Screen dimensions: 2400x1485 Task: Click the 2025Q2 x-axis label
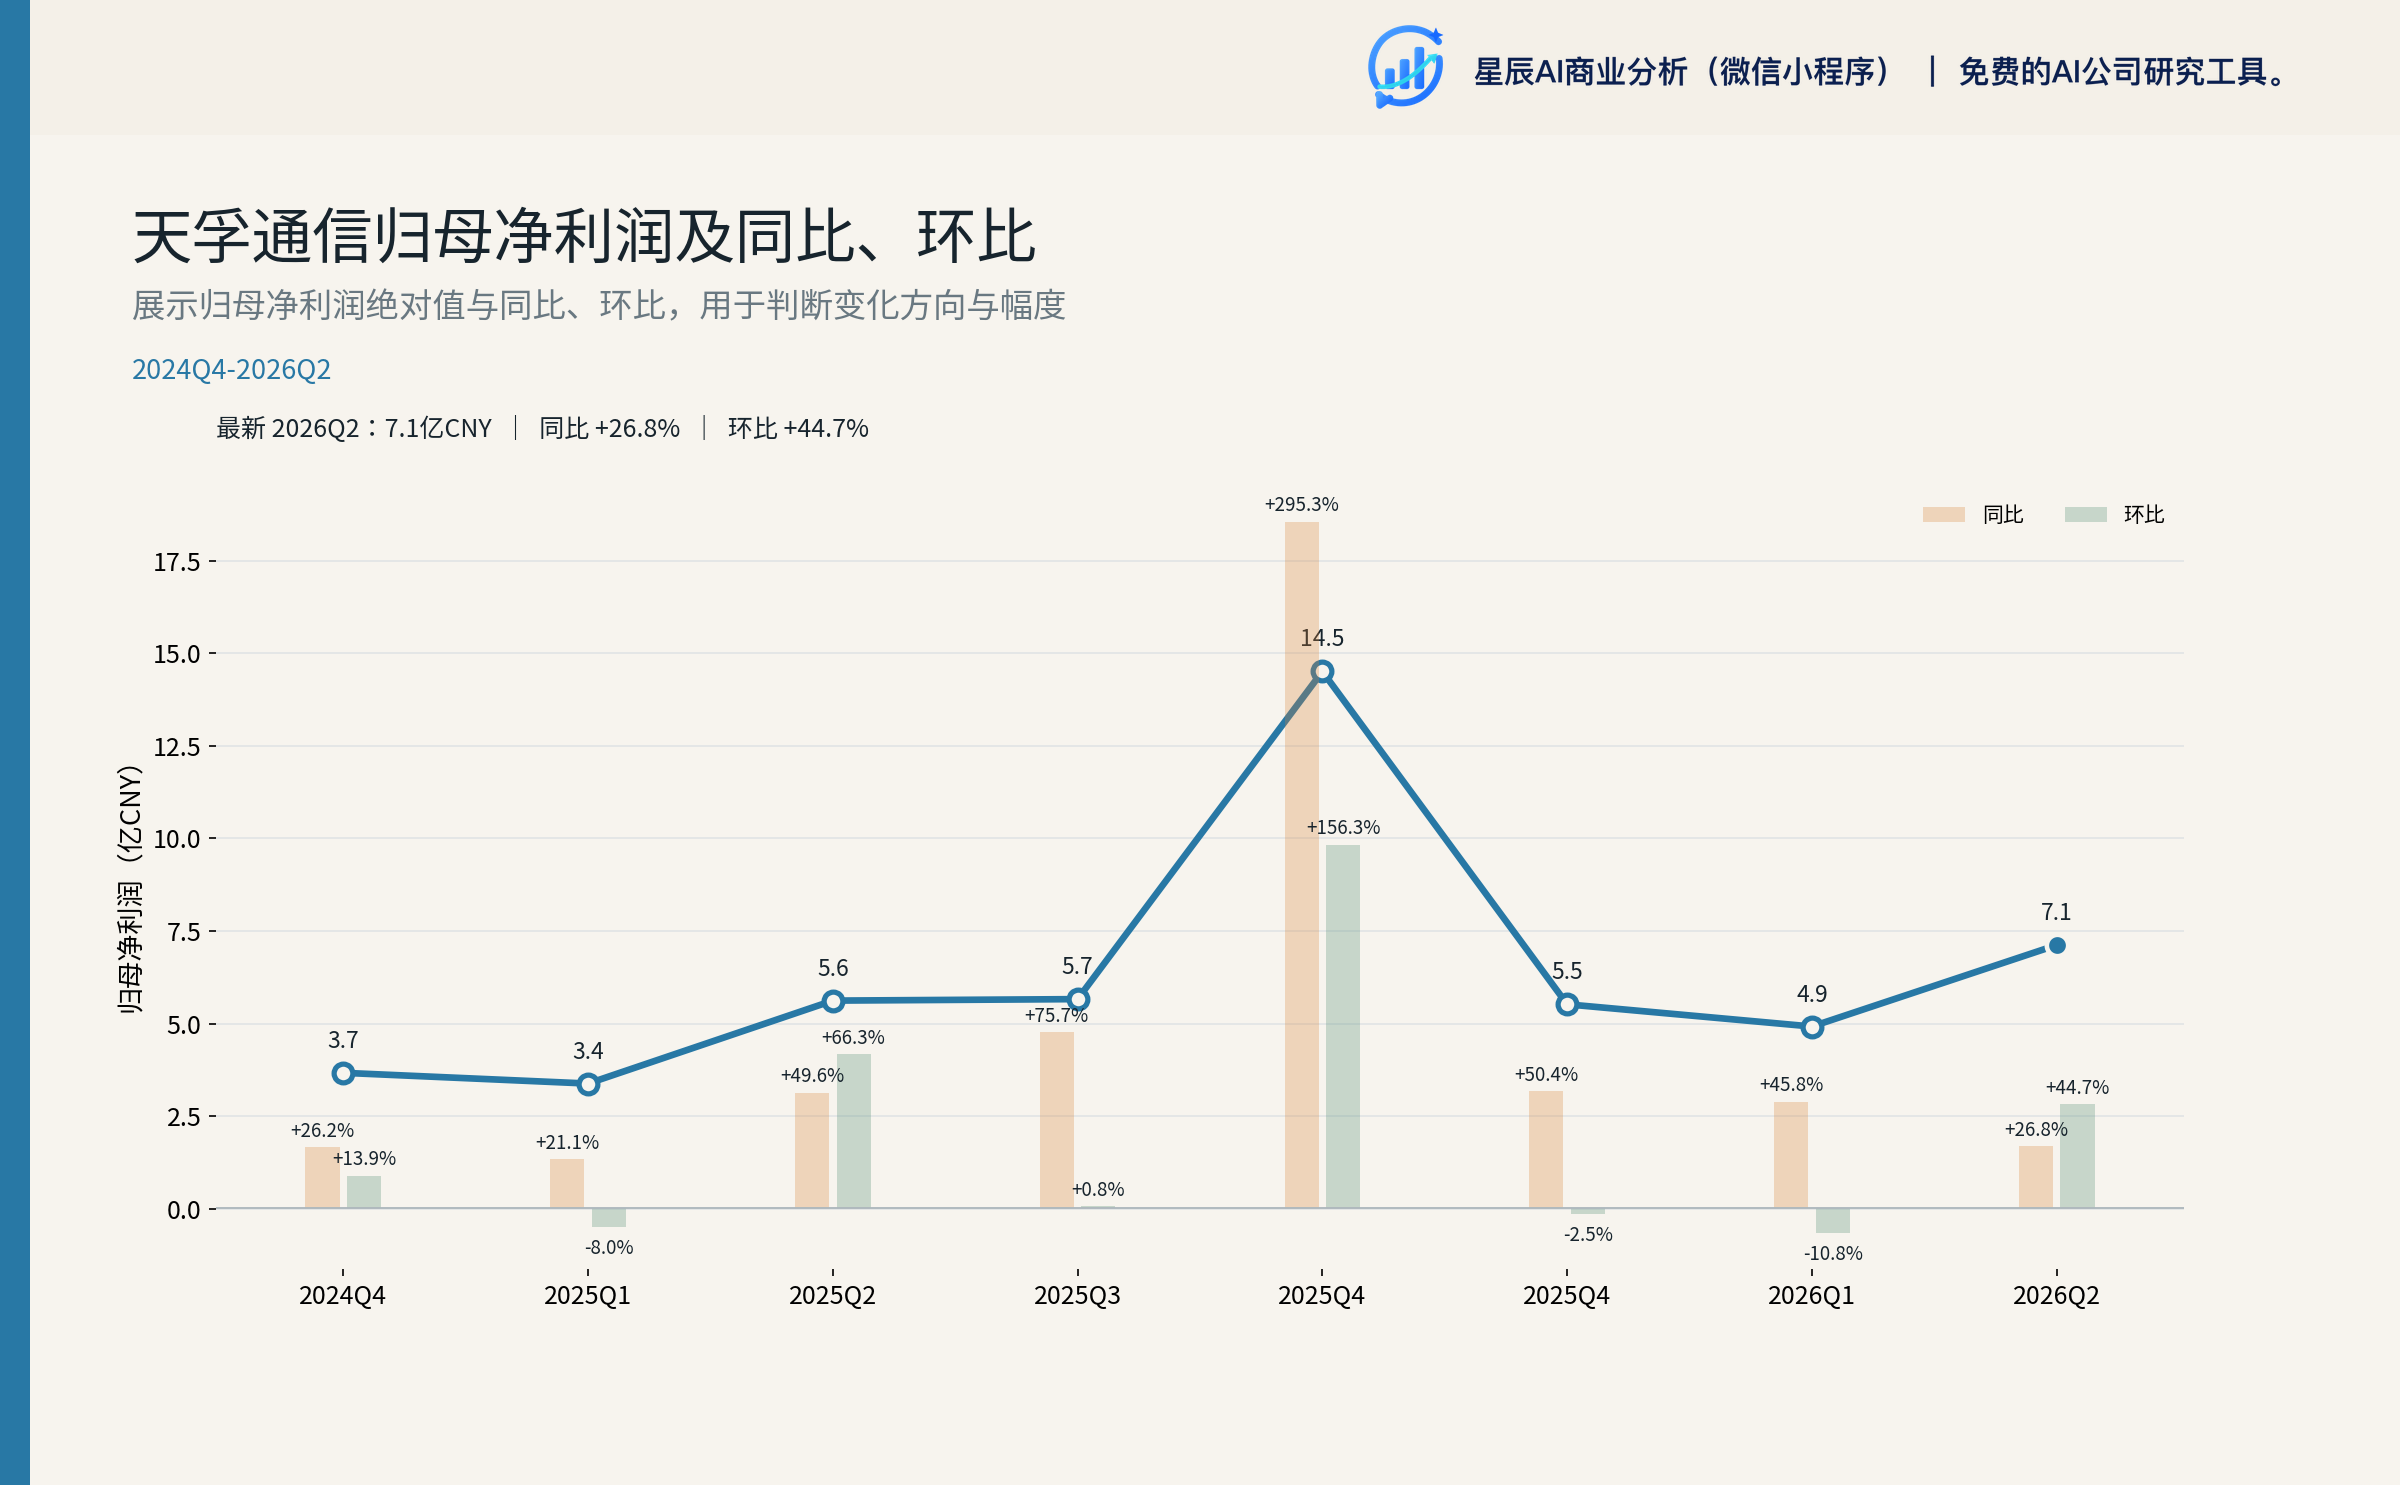tap(832, 1295)
